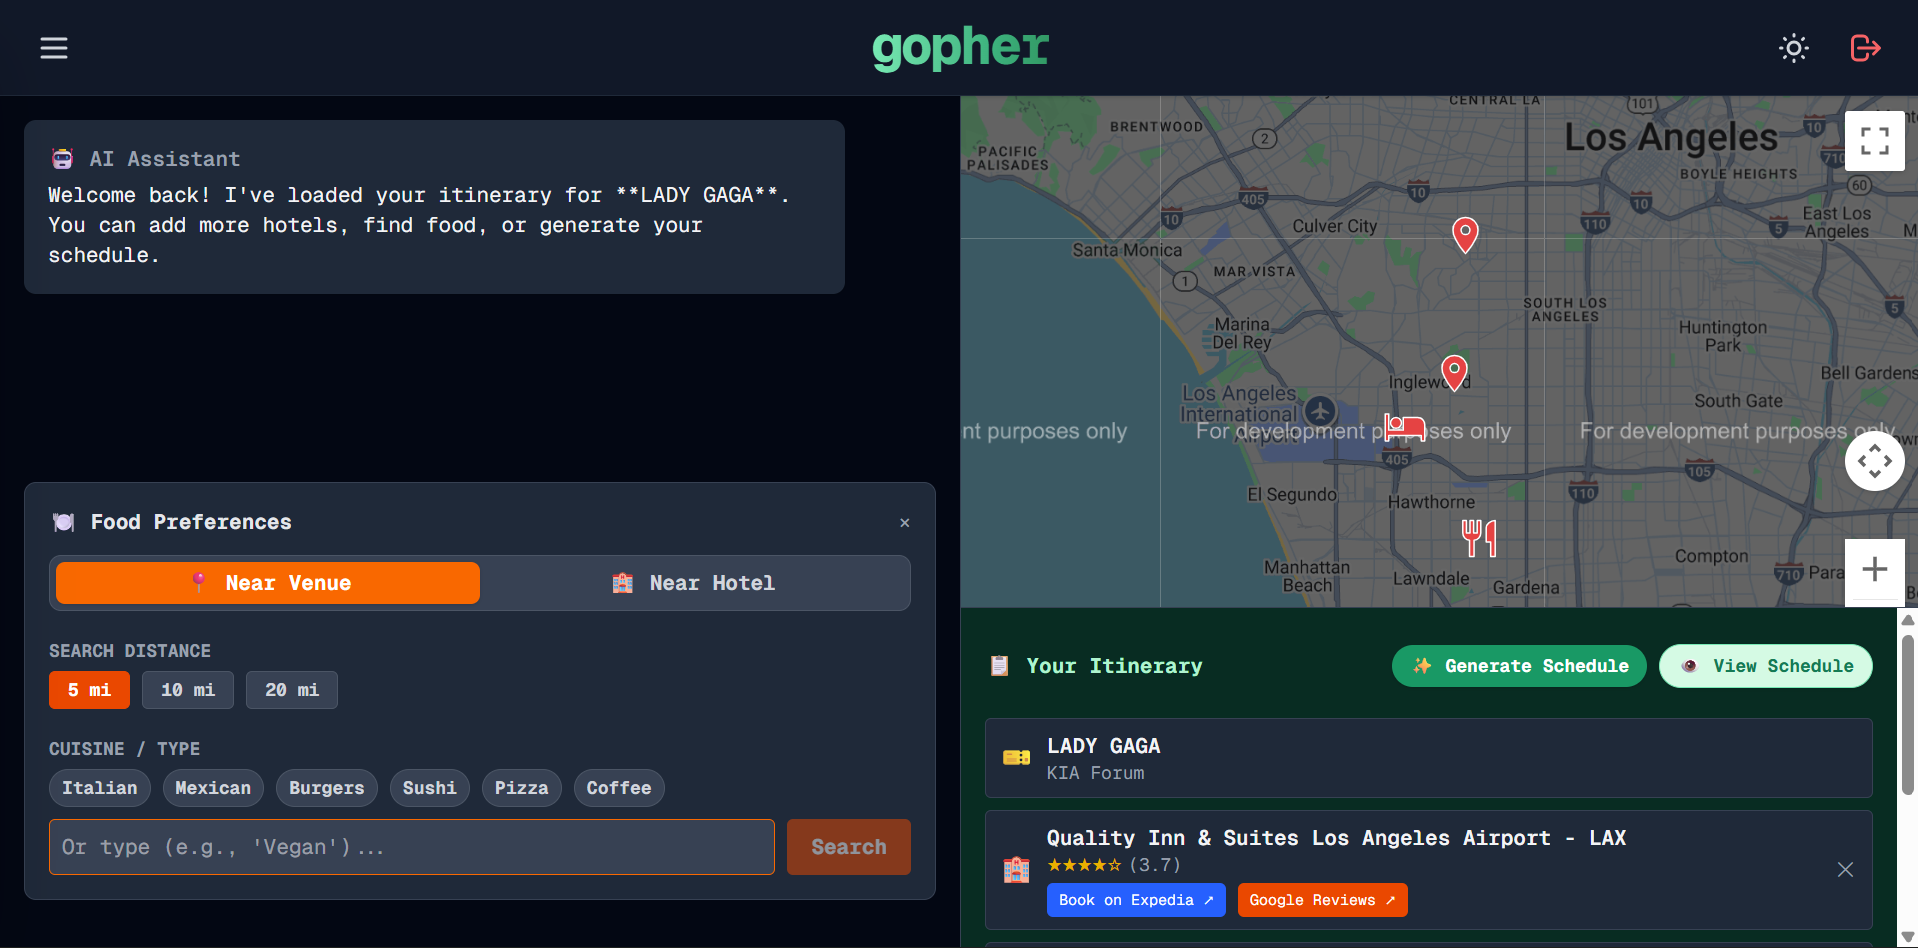Screen dimensions: 1918x948
Task: Click the Hawthorne map label
Action: pos(1431,502)
